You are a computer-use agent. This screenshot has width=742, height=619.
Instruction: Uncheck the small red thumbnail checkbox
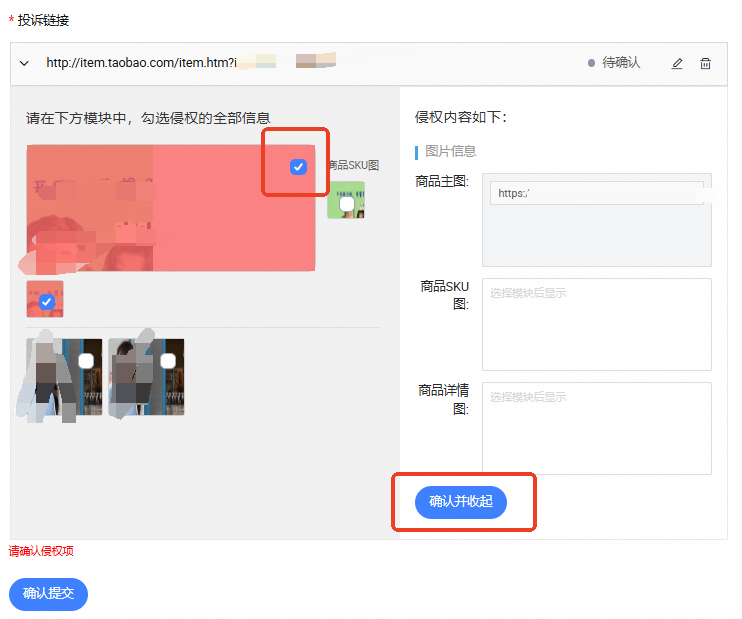point(46,301)
